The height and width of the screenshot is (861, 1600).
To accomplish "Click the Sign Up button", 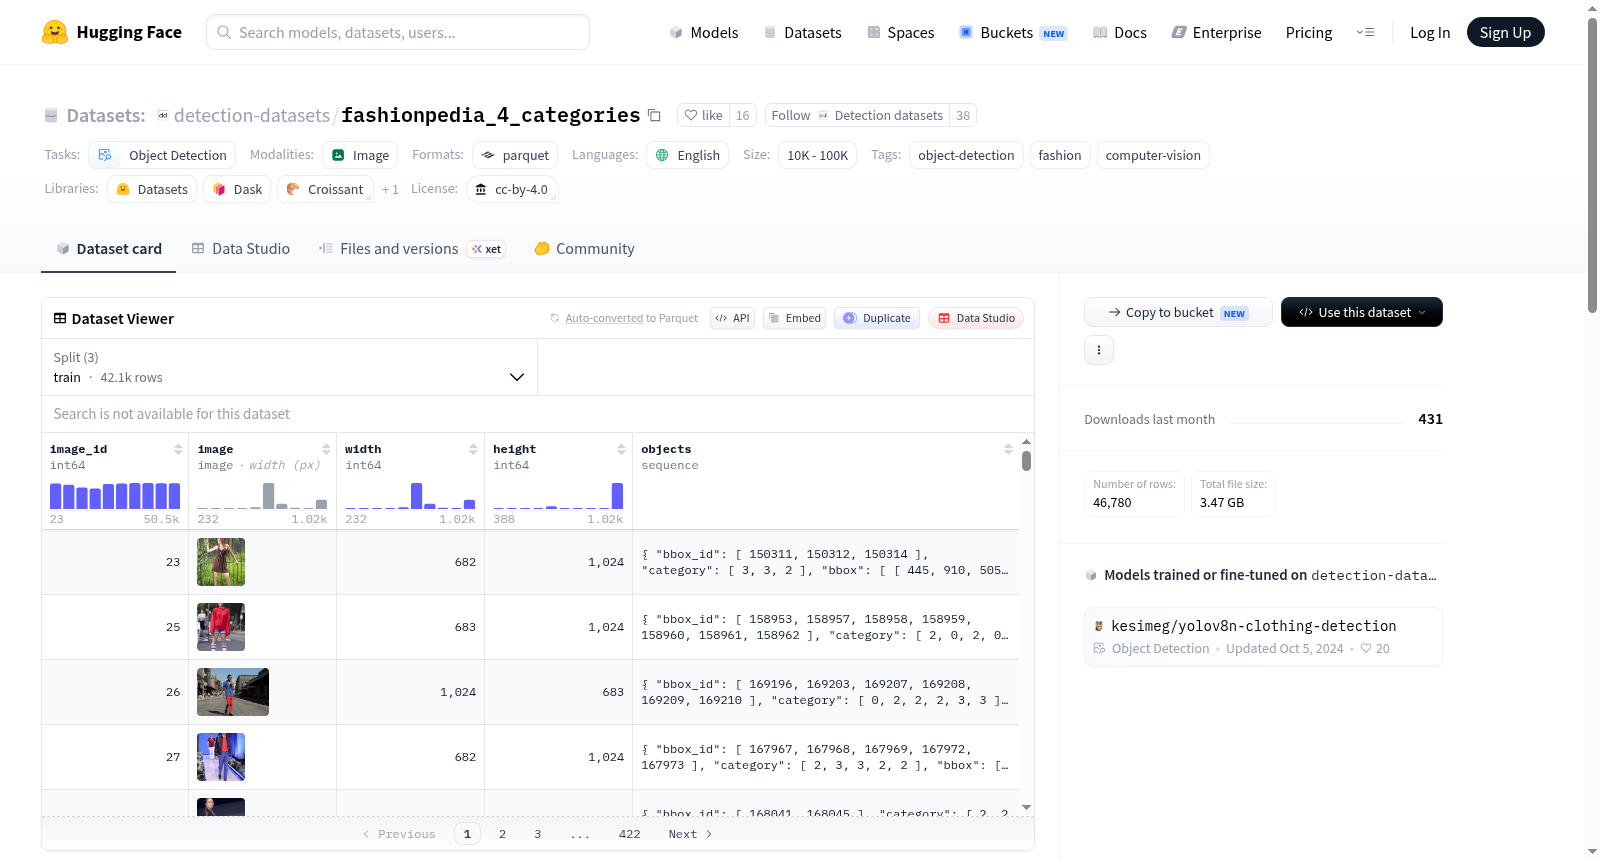I will (x=1505, y=32).
